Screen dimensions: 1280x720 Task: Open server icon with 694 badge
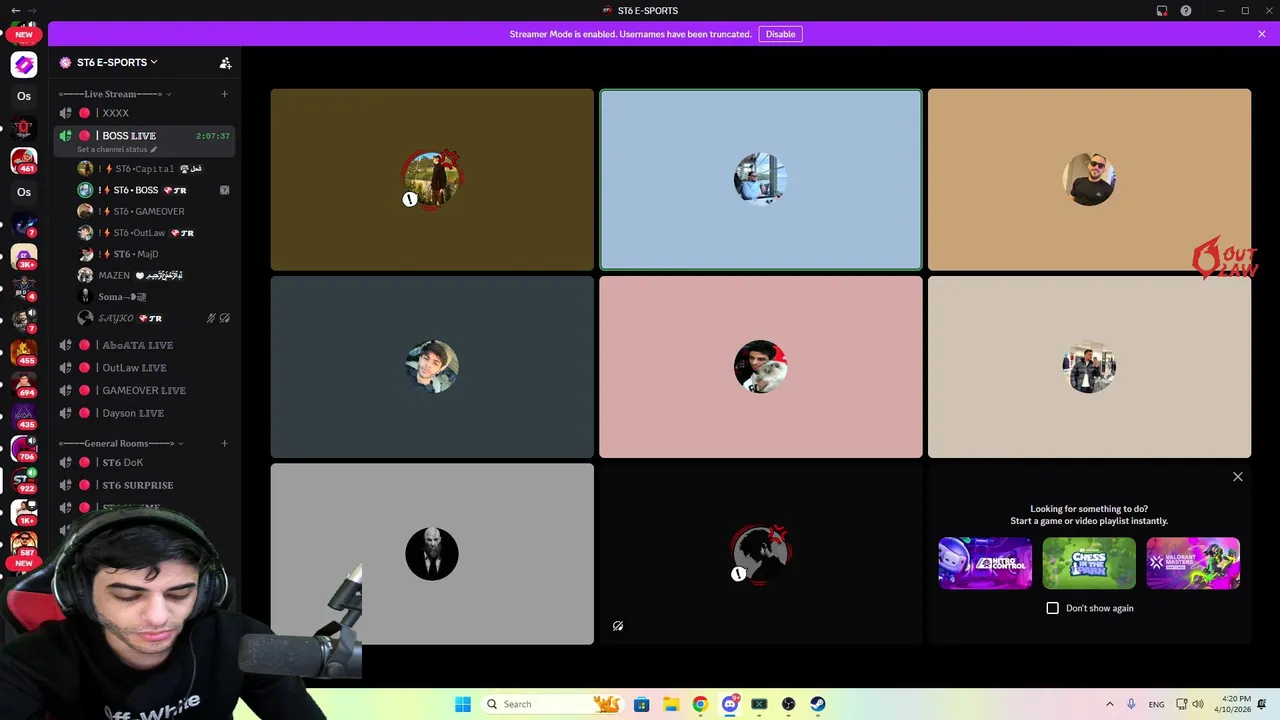tap(24, 384)
